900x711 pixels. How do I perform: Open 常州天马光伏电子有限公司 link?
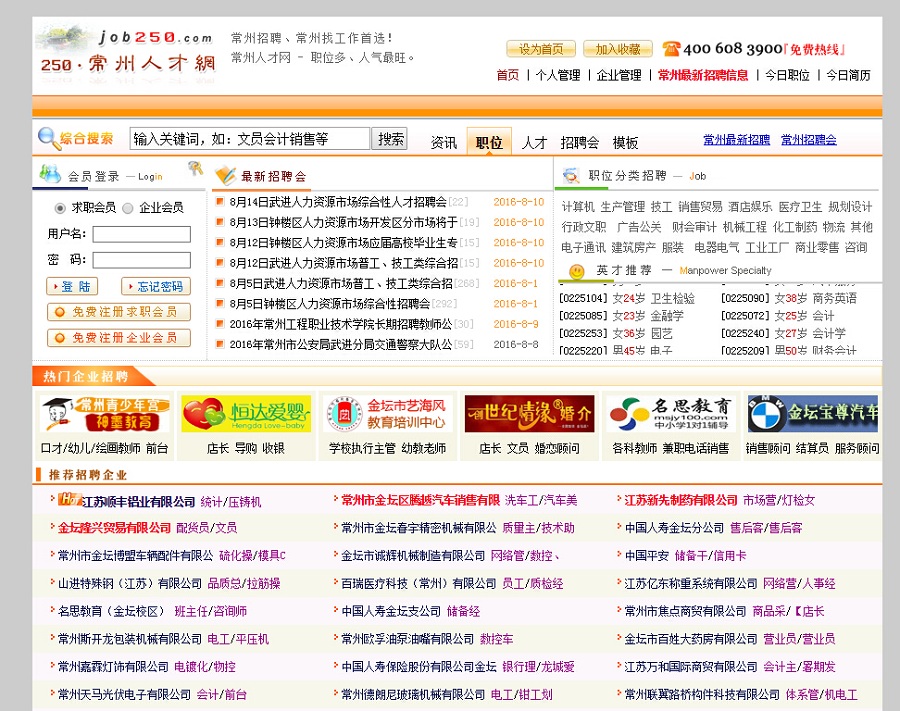[x=125, y=694]
